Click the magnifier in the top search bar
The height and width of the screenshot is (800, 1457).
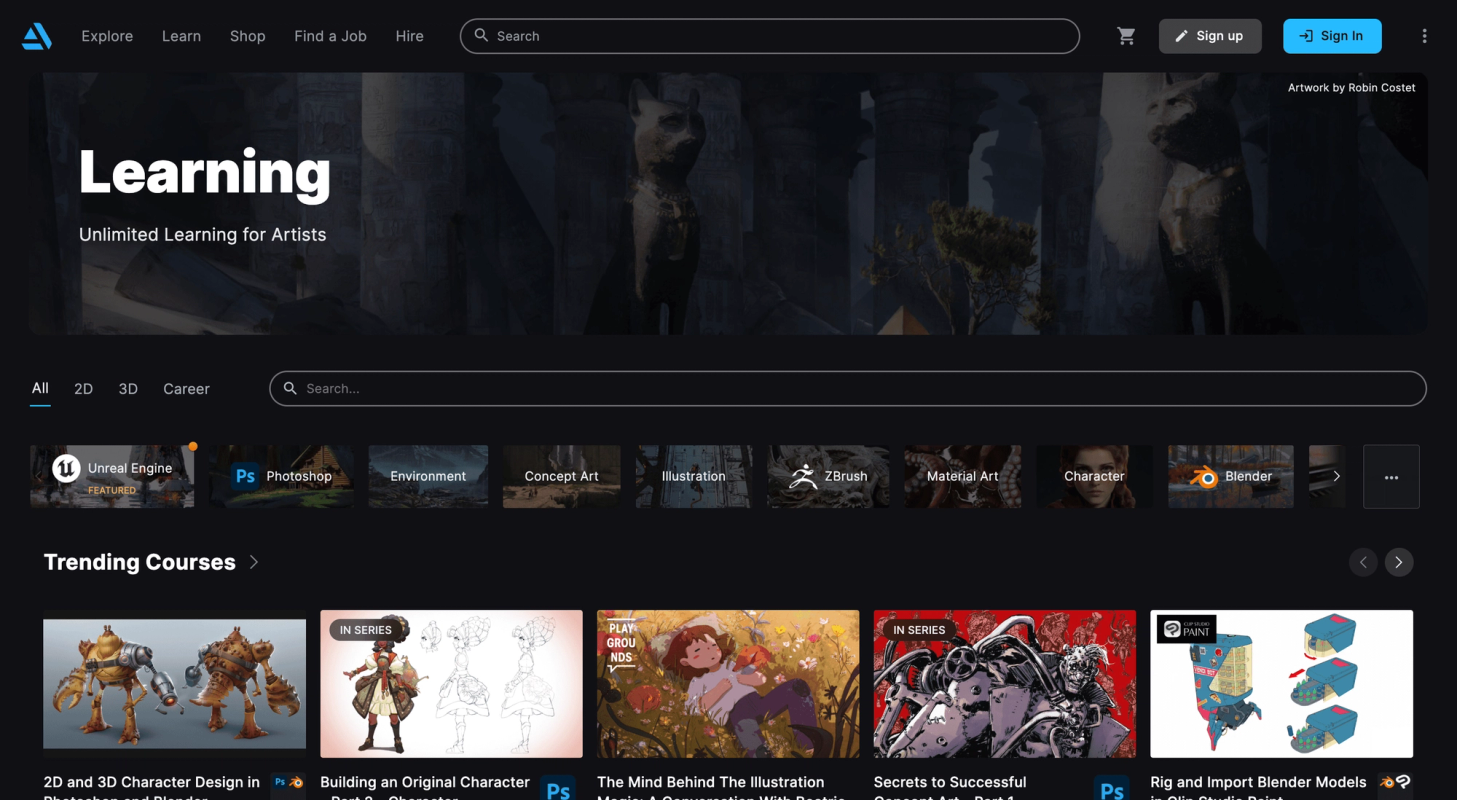[481, 36]
